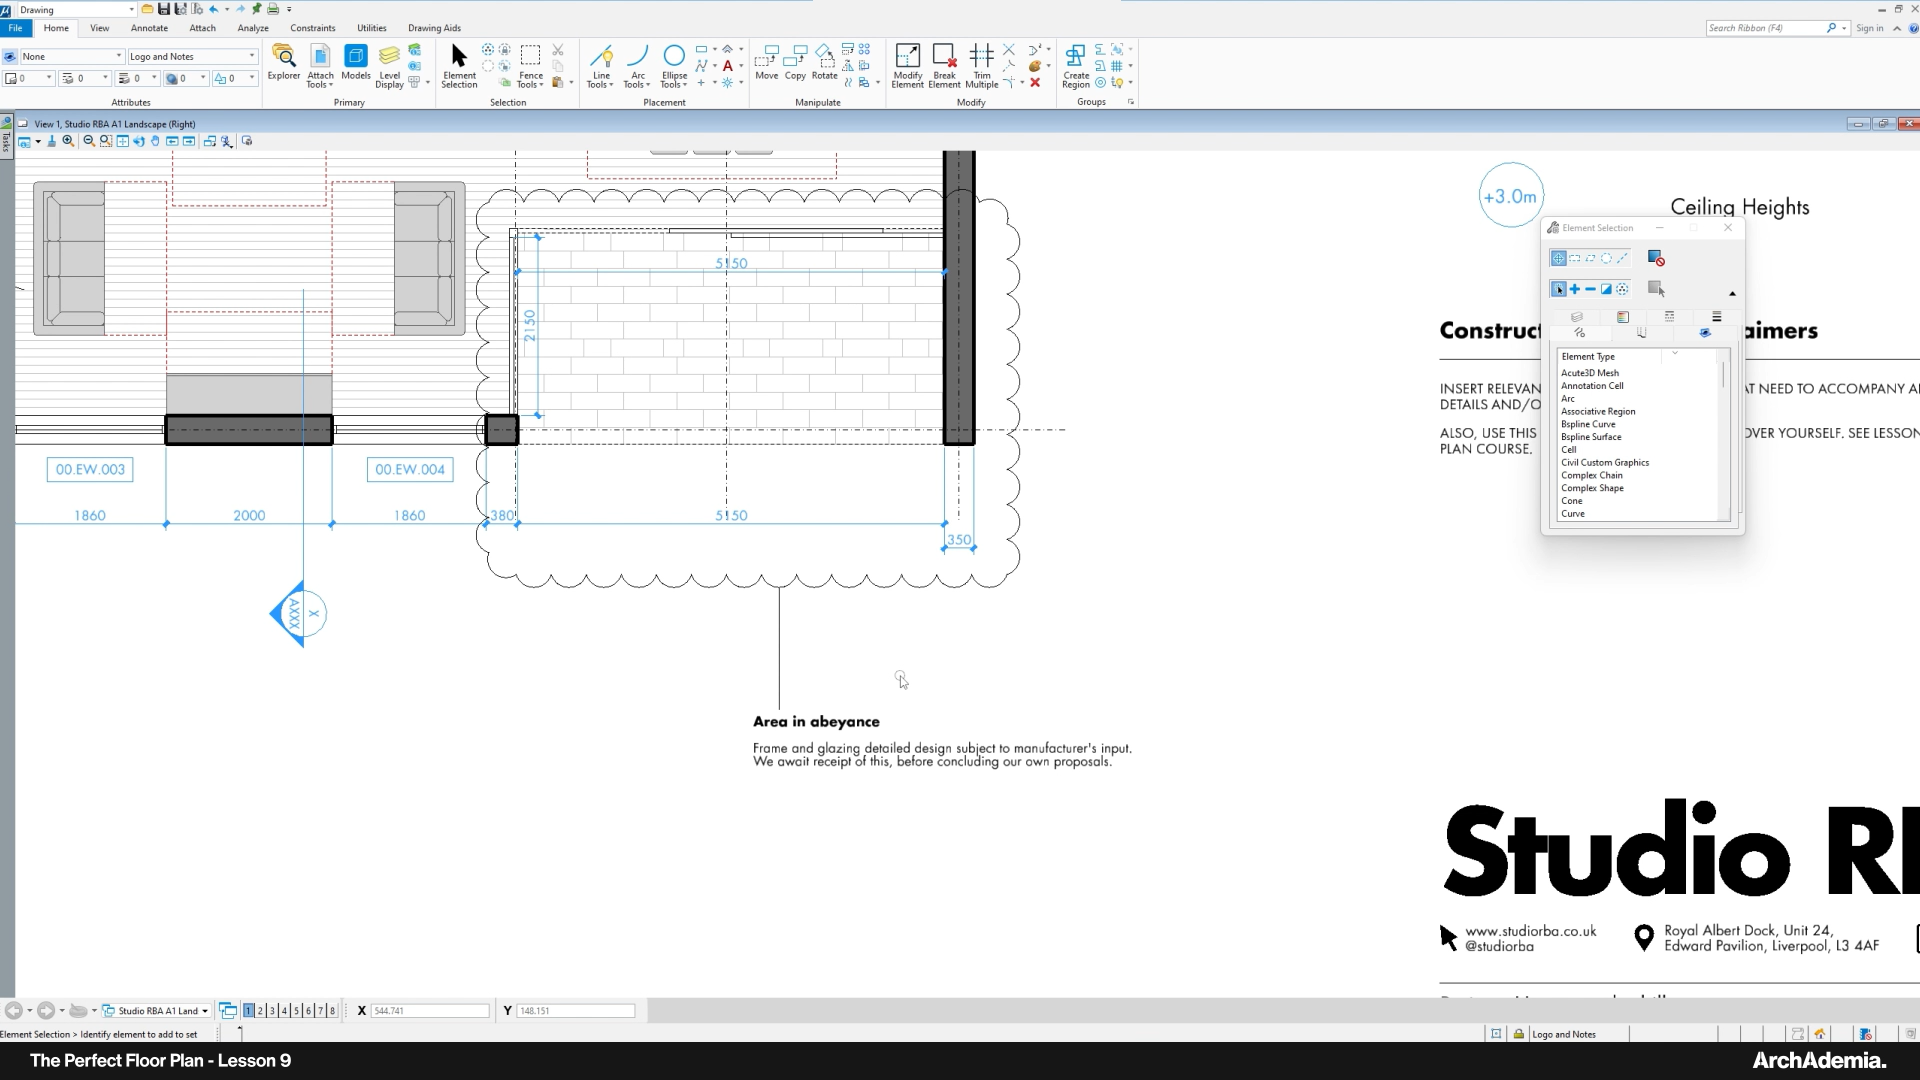
Task: Click Zoom Out in the view toolbar
Action: point(89,141)
